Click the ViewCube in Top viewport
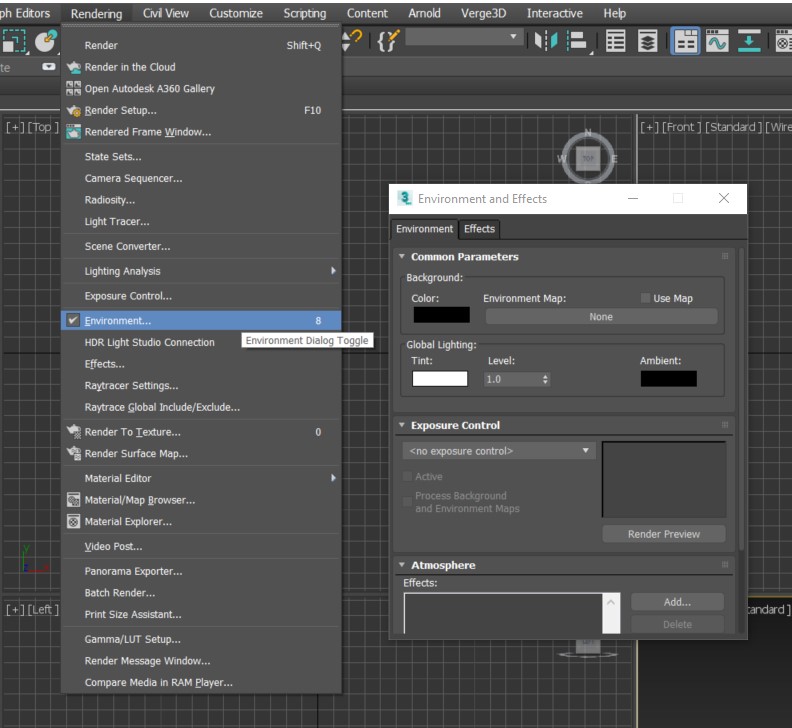Screen dimensions: 792x728 588,158
